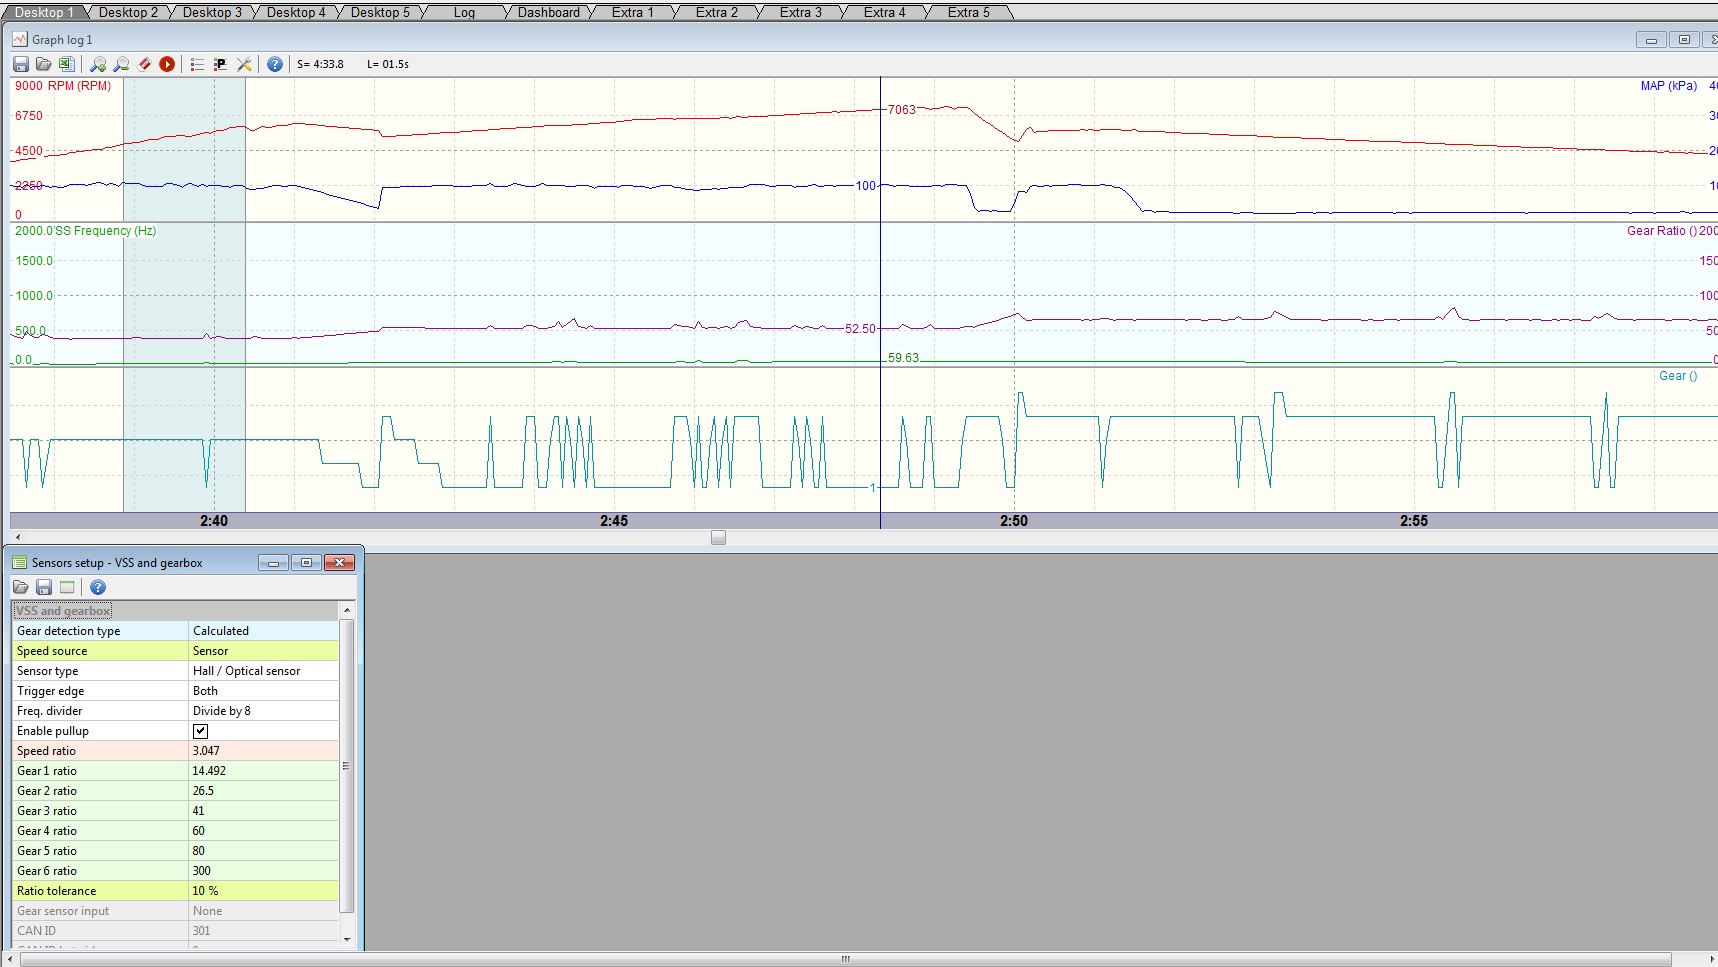This screenshot has height=967, width=1718.
Task: Zoom in on the graph log
Action: 98,64
